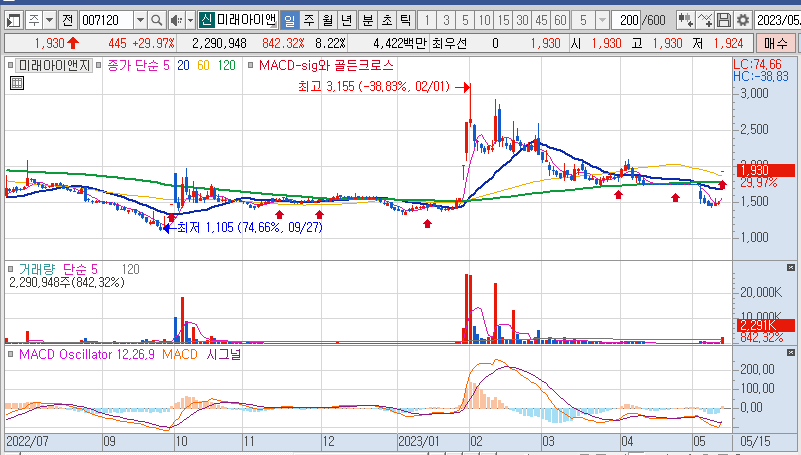Click the add candlestick chart icon

(685, 20)
